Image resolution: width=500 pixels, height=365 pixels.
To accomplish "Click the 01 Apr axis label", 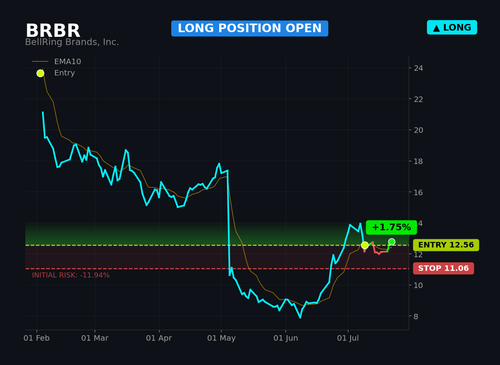I will tap(159, 338).
